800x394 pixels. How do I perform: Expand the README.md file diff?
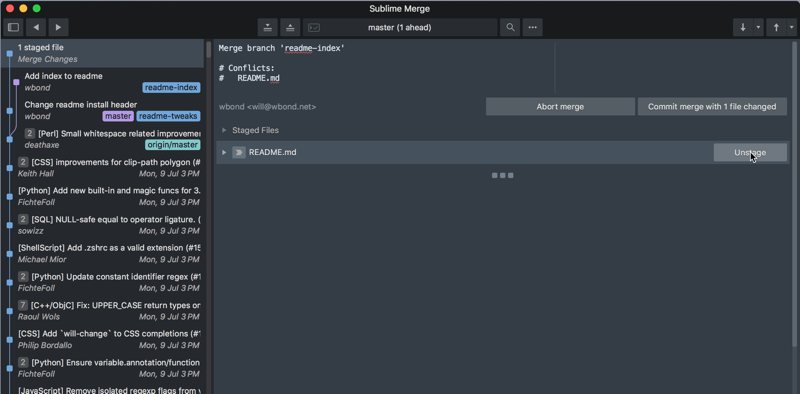[x=223, y=153]
